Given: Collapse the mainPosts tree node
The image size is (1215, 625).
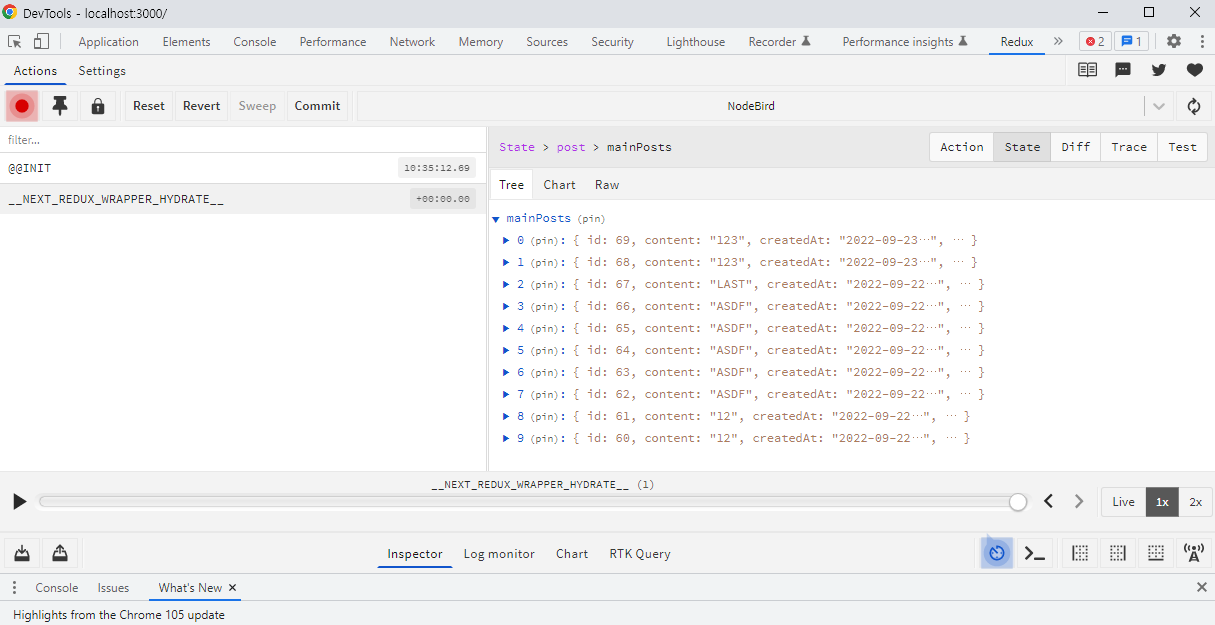Looking at the screenshot, I should click(x=496, y=219).
